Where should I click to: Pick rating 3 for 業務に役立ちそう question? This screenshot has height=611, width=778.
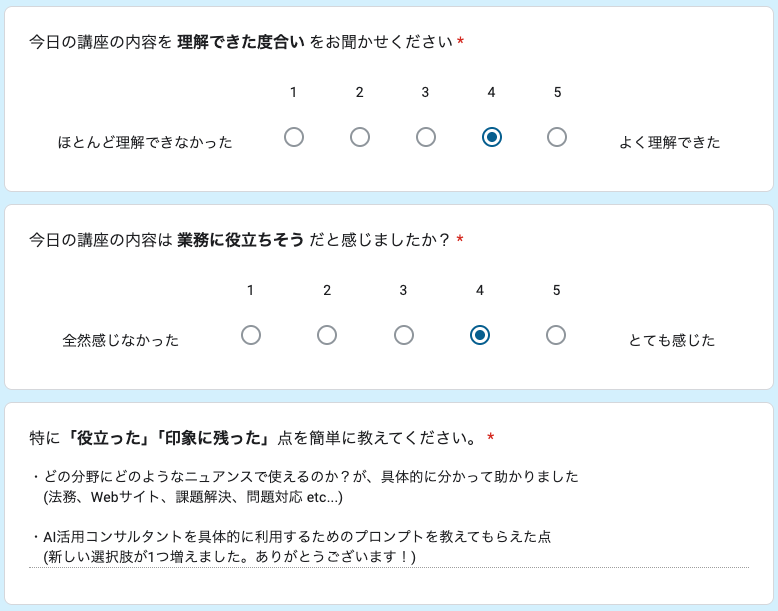tap(404, 335)
